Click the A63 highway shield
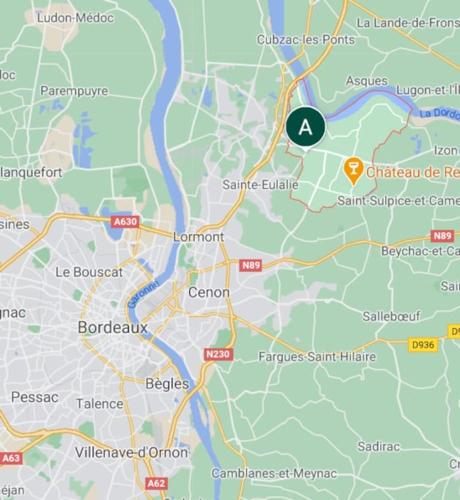460x500 pixels. (x=12, y=458)
